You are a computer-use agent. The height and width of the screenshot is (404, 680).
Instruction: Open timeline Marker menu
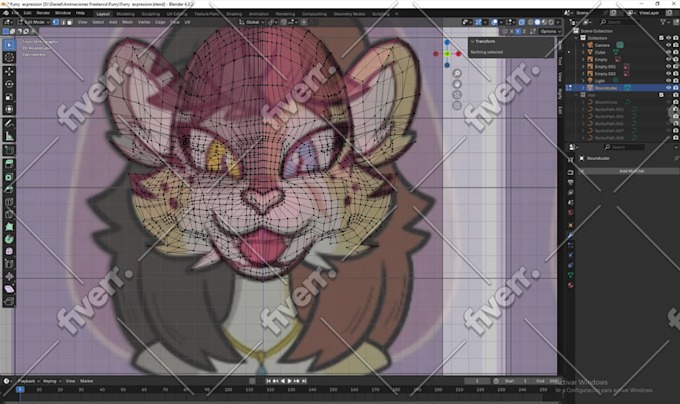87,381
